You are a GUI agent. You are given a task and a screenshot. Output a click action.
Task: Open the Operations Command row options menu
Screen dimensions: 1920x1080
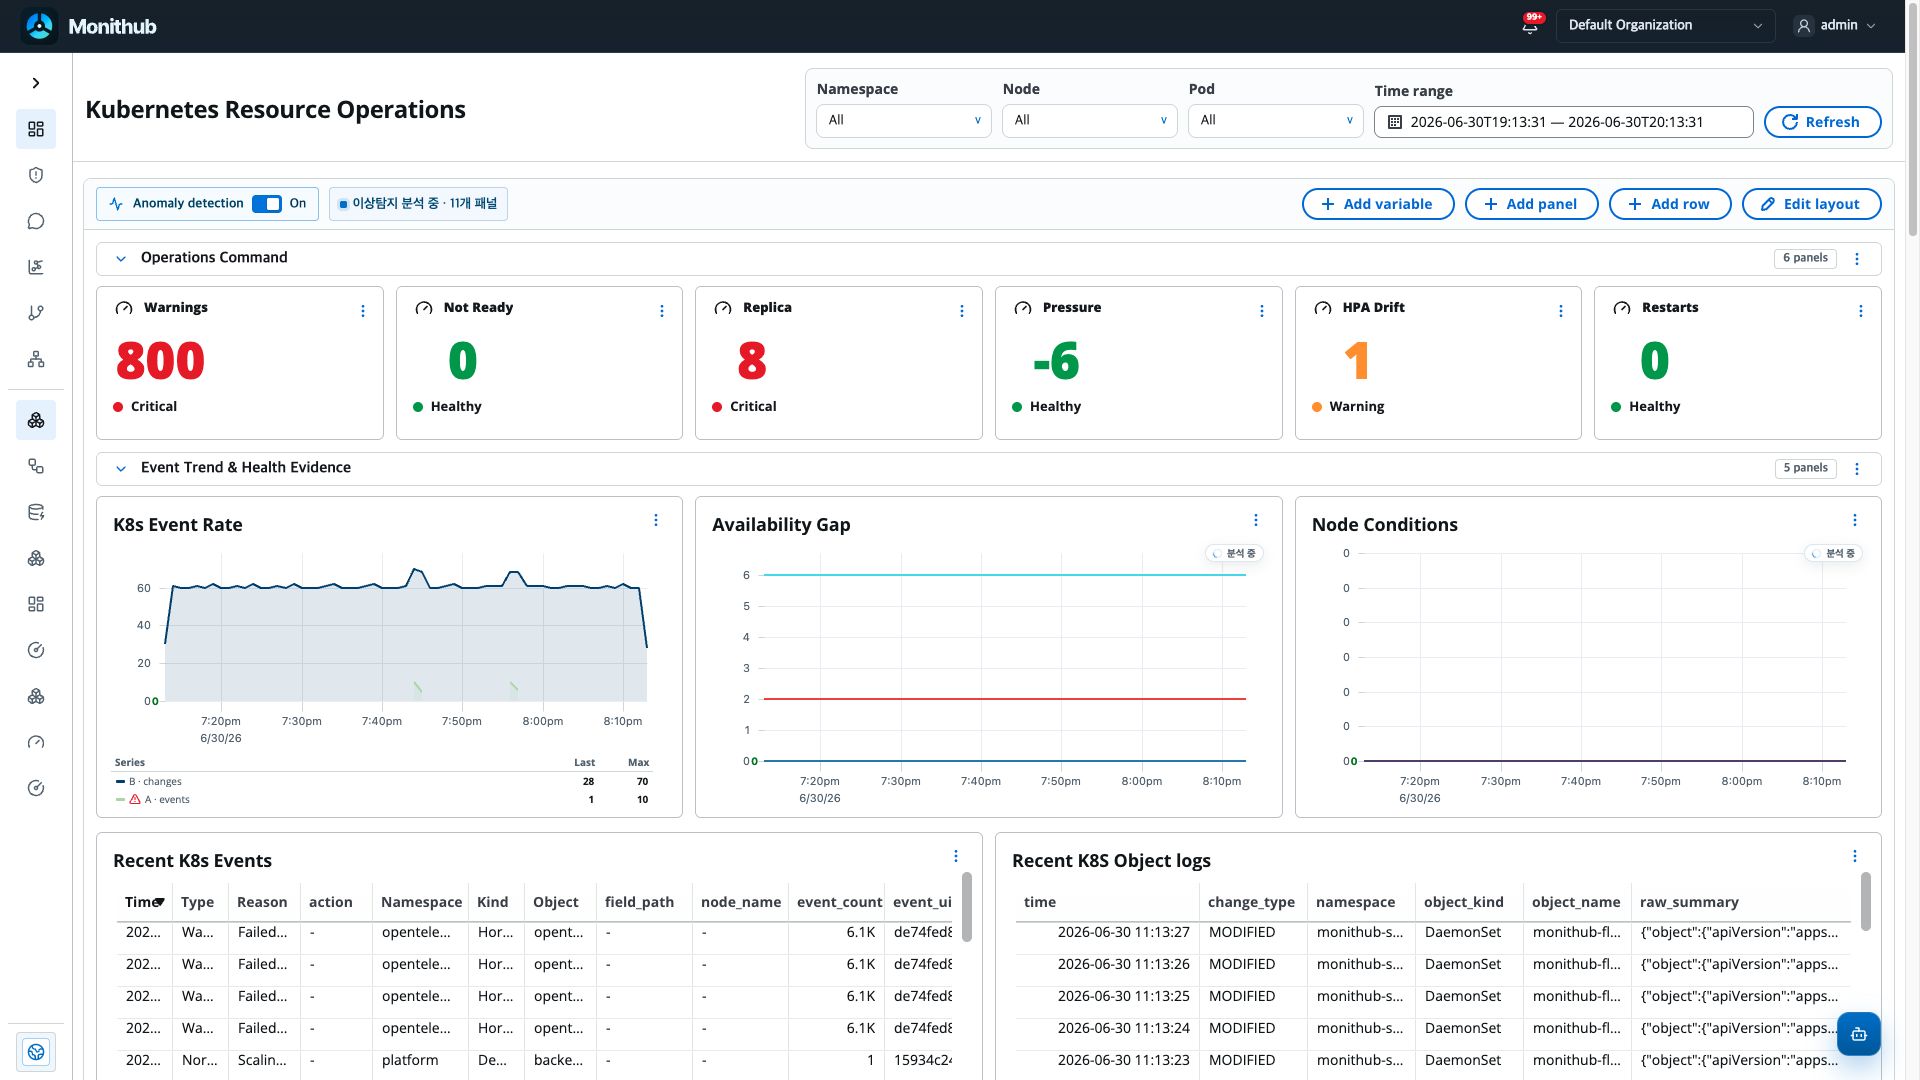1857,259
